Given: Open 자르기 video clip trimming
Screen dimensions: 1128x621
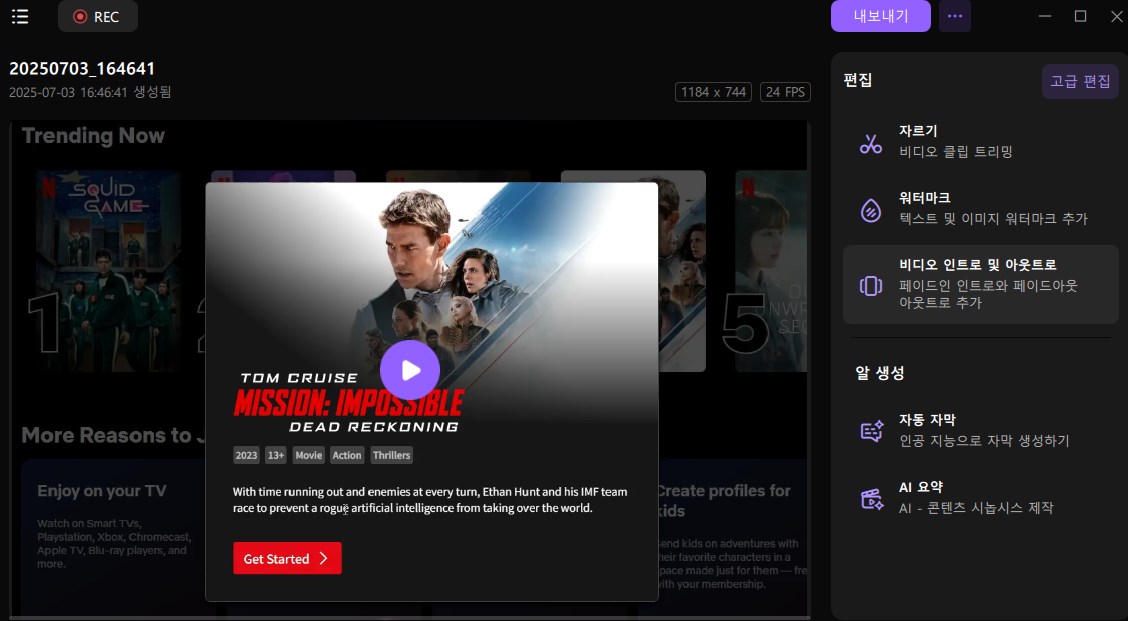Looking at the screenshot, I should click(x=981, y=141).
